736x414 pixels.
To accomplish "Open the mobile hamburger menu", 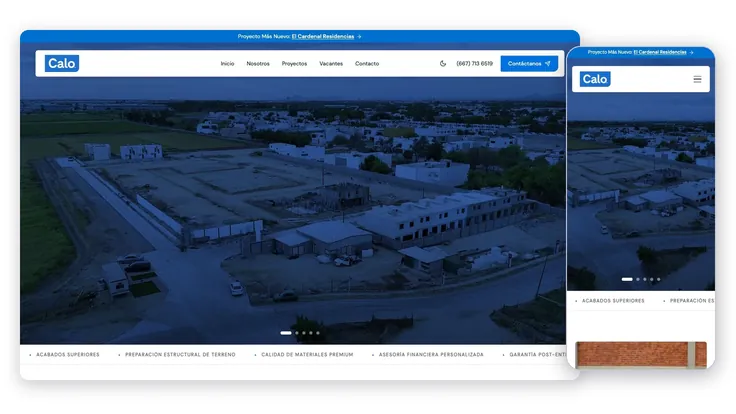I will (x=697, y=79).
